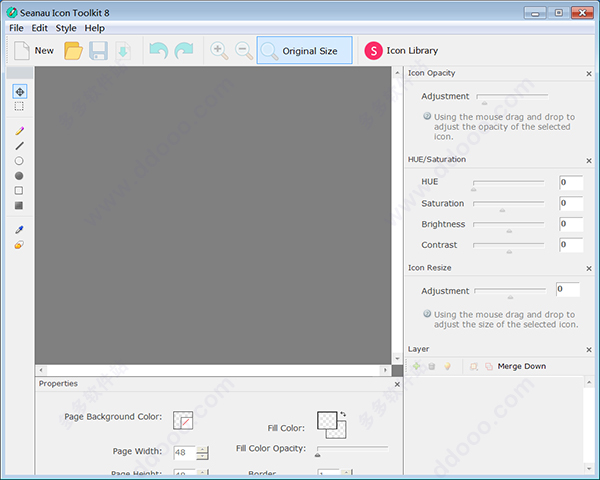
Task: Reset view to Original Size
Action: click(305, 50)
